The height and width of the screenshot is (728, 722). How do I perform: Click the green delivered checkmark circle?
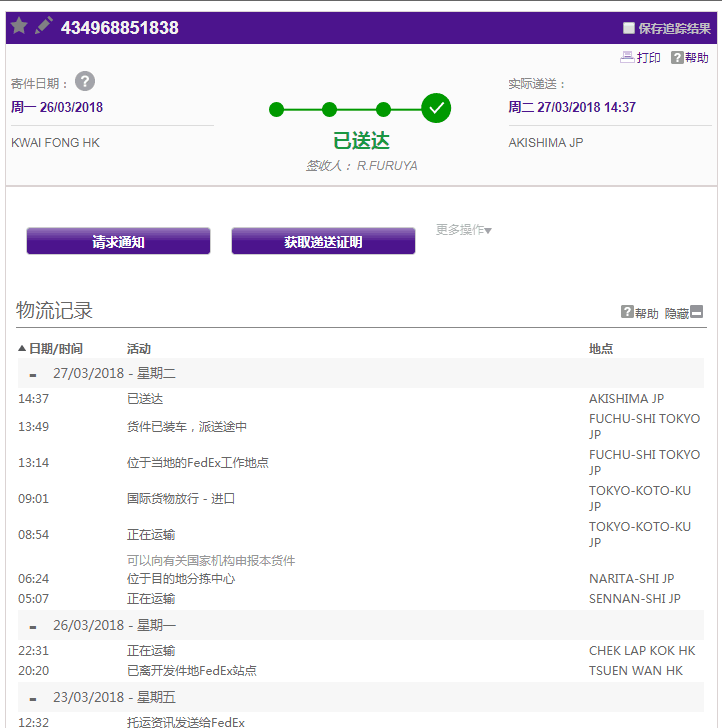pyautogui.click(x=436, y=108)
